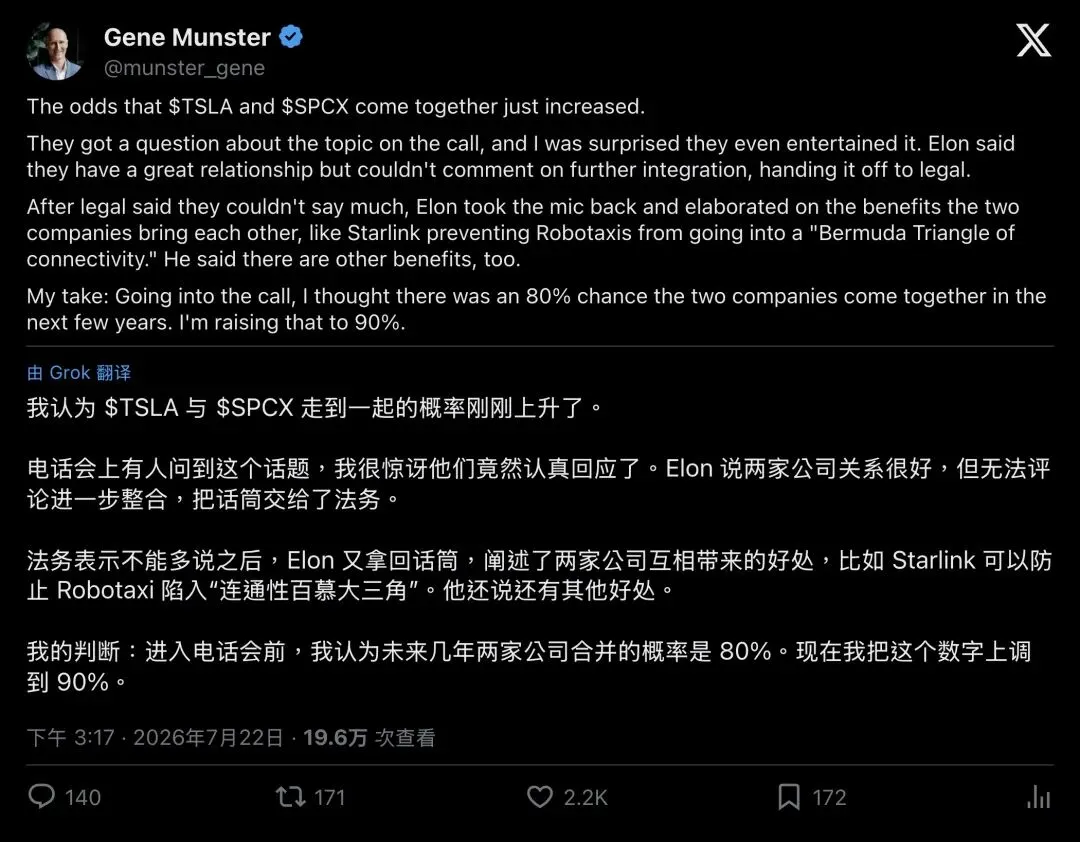1080x842 pixels.
Task: Click the blue verified badge
Action: point(291,37)
